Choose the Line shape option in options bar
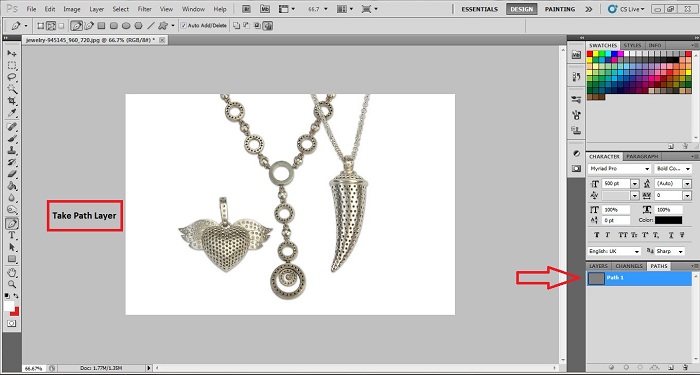The width and height of the screenshot is (700, 375). point(151,26)
